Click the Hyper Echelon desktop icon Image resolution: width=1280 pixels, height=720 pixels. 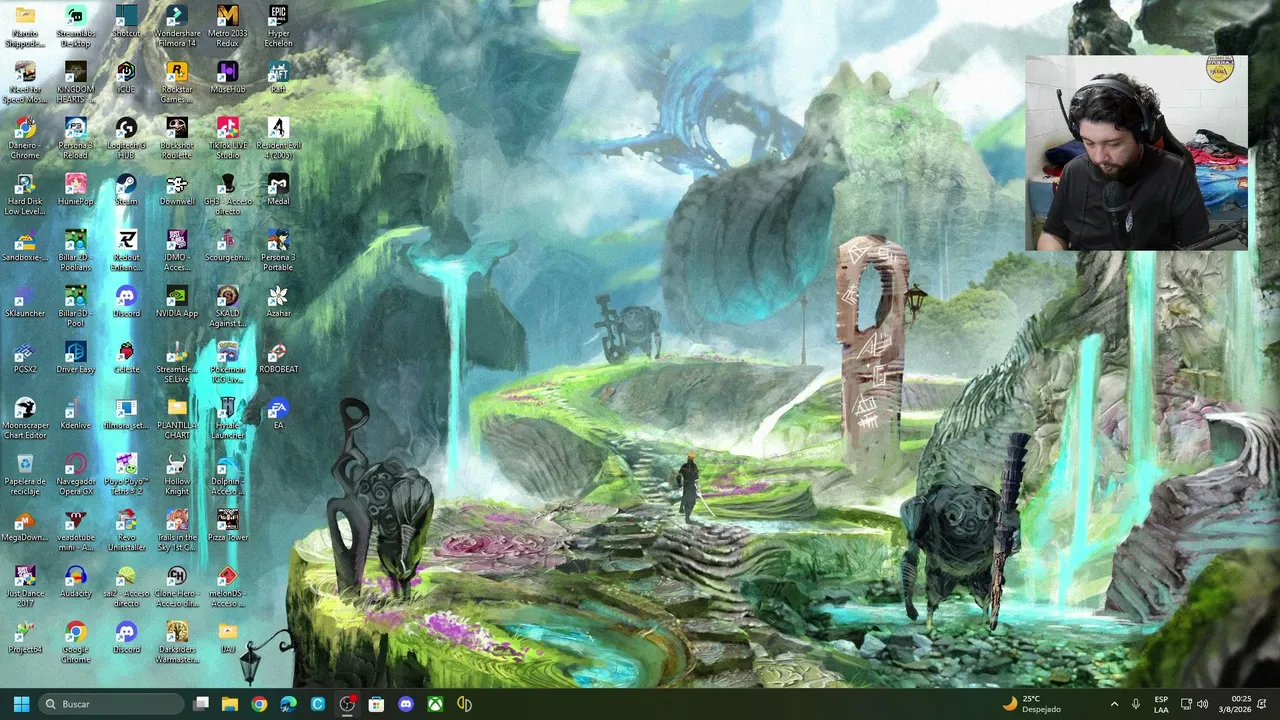point(278,26)
